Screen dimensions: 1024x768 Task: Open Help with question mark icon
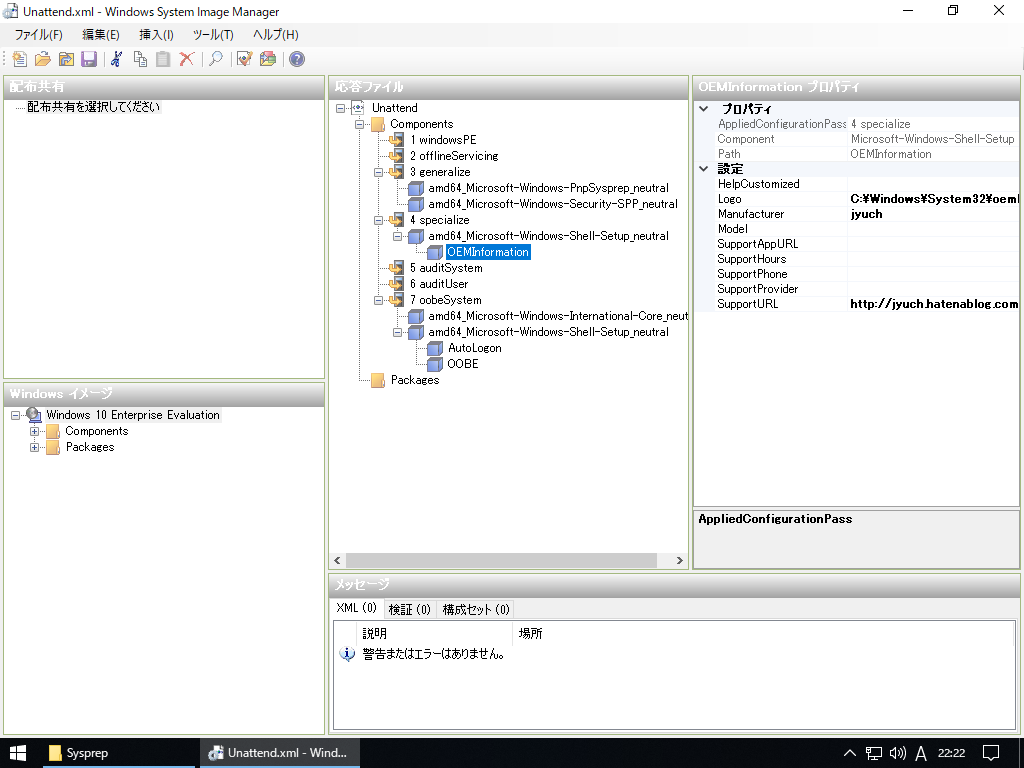pyautogui.click(x=296, y=59)
